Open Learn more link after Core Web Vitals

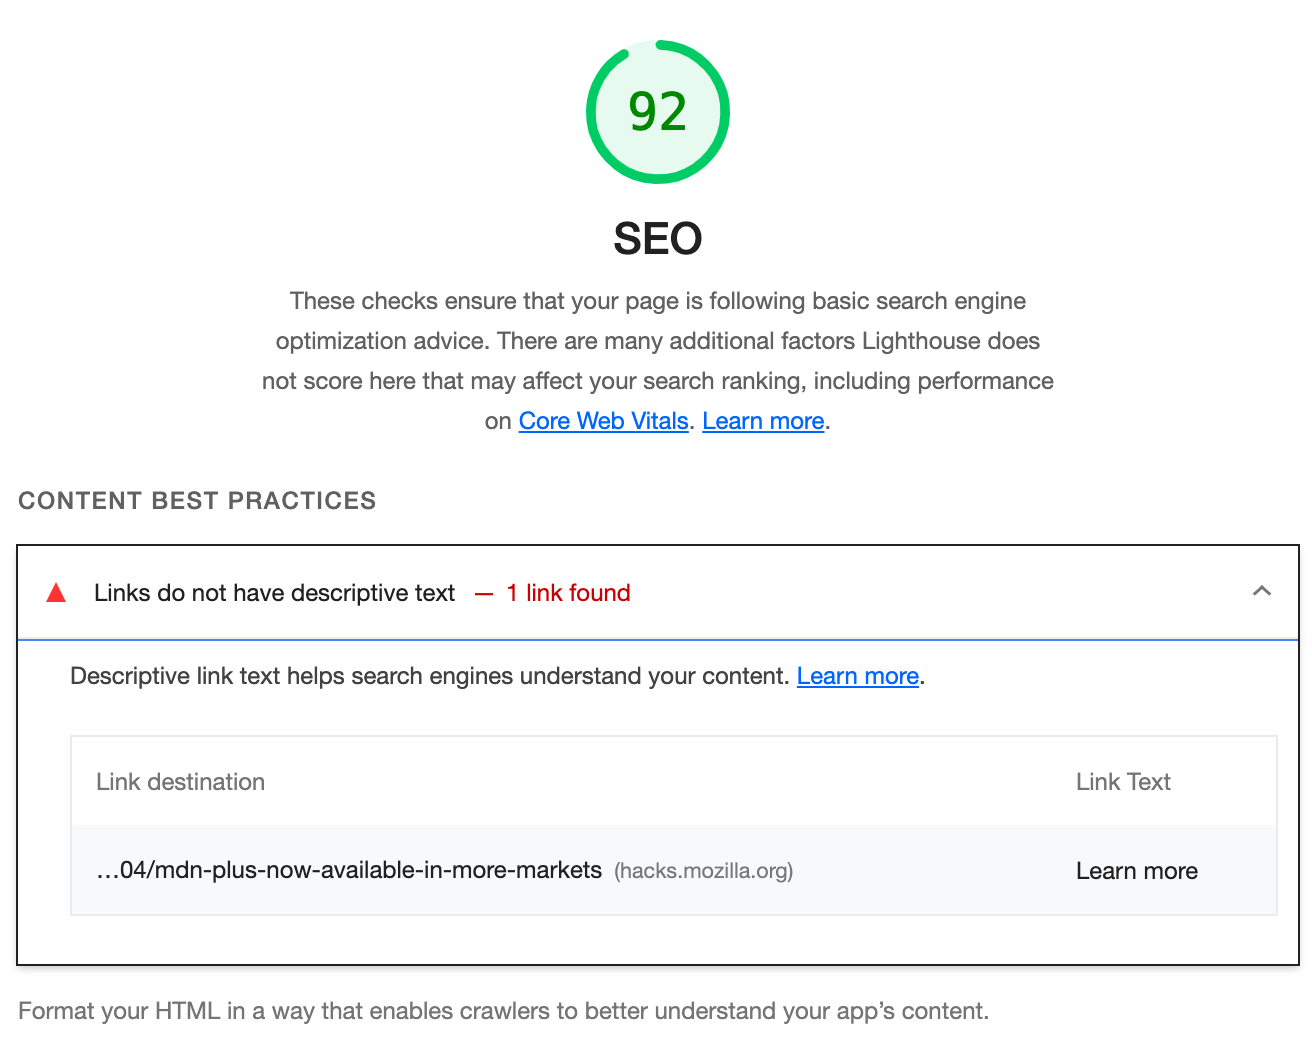763,421
